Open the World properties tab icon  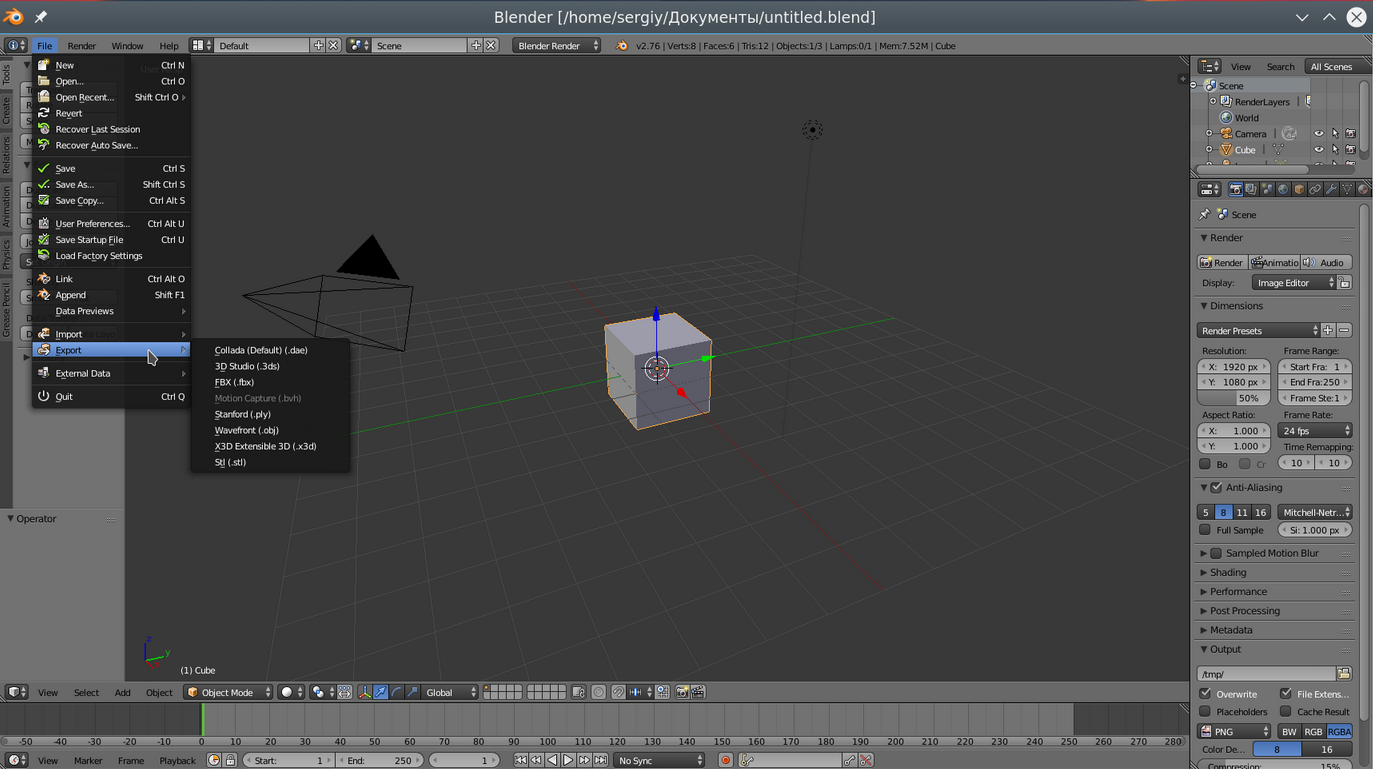coord(1283,189)
